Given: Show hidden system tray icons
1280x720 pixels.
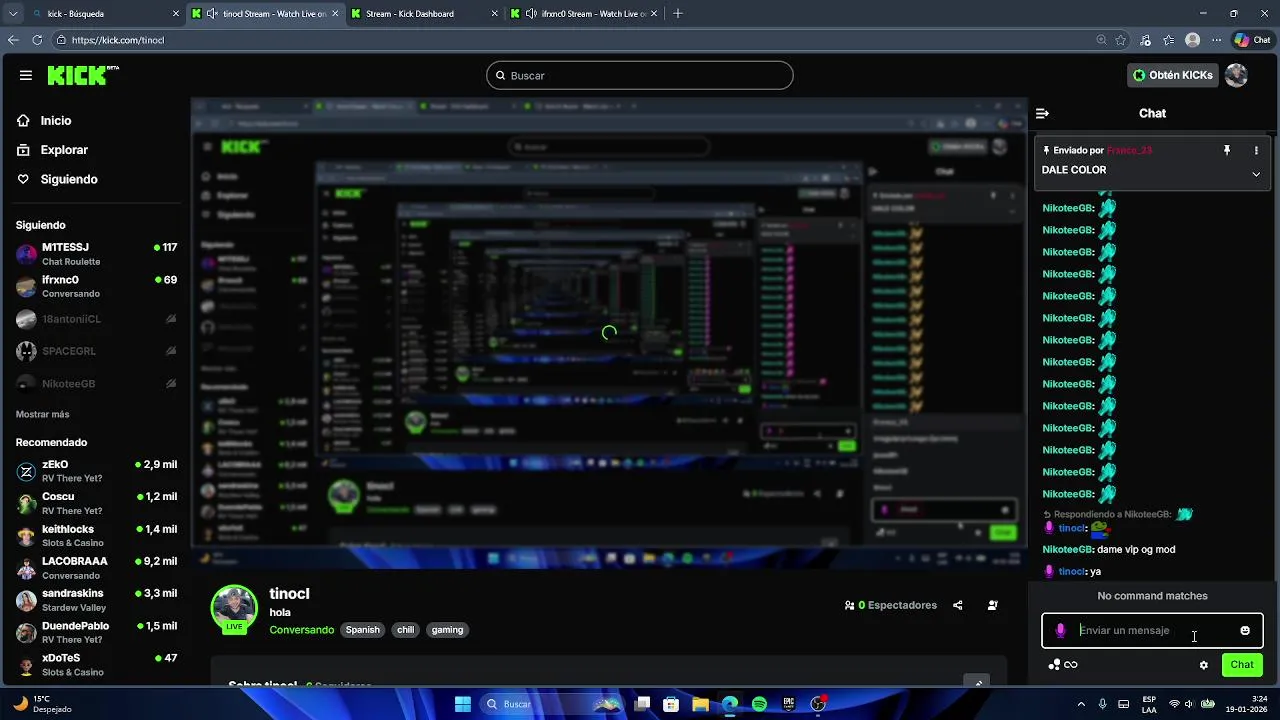Looking at the screenshot, I should (x=1081, y=704).
